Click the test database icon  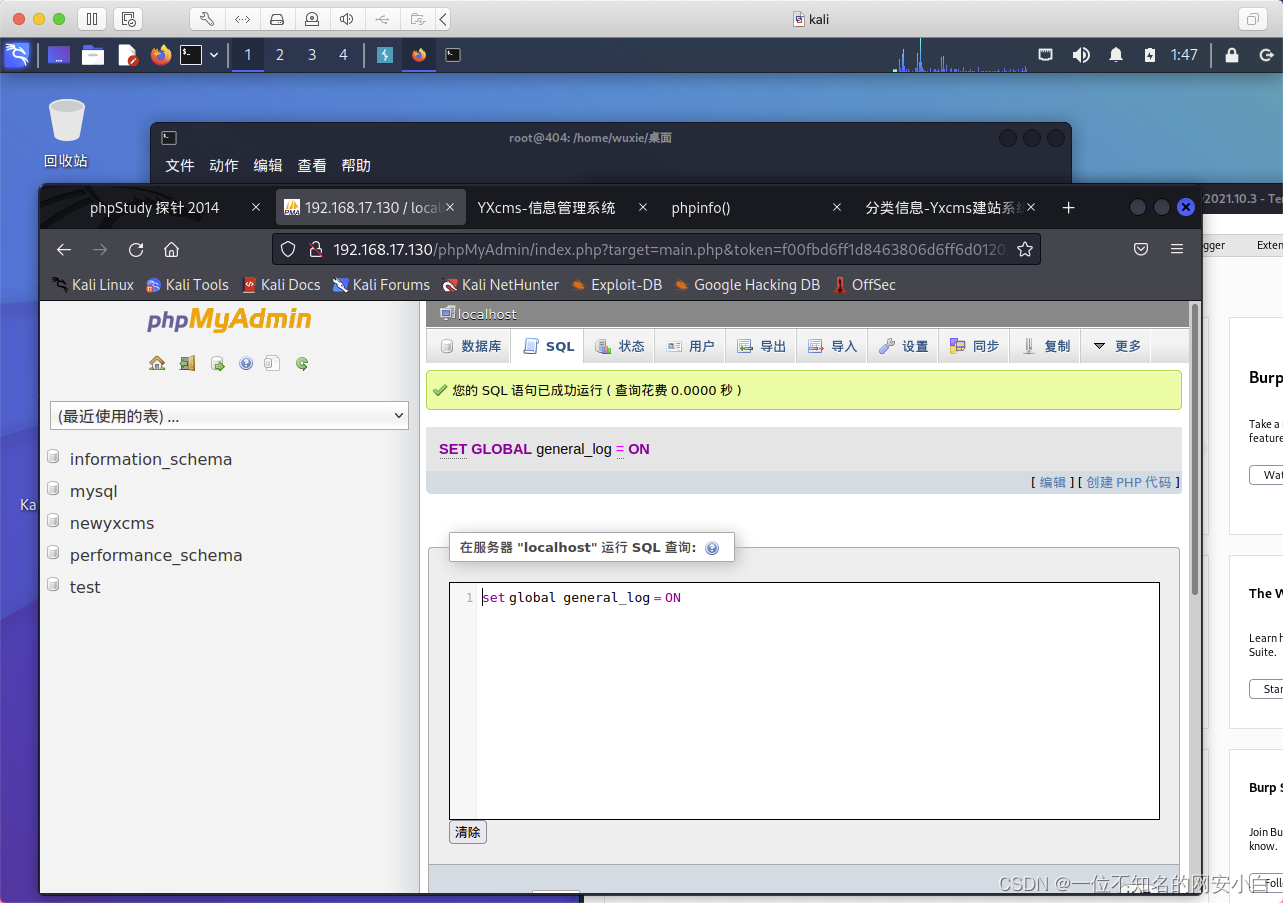coord(54,586)
